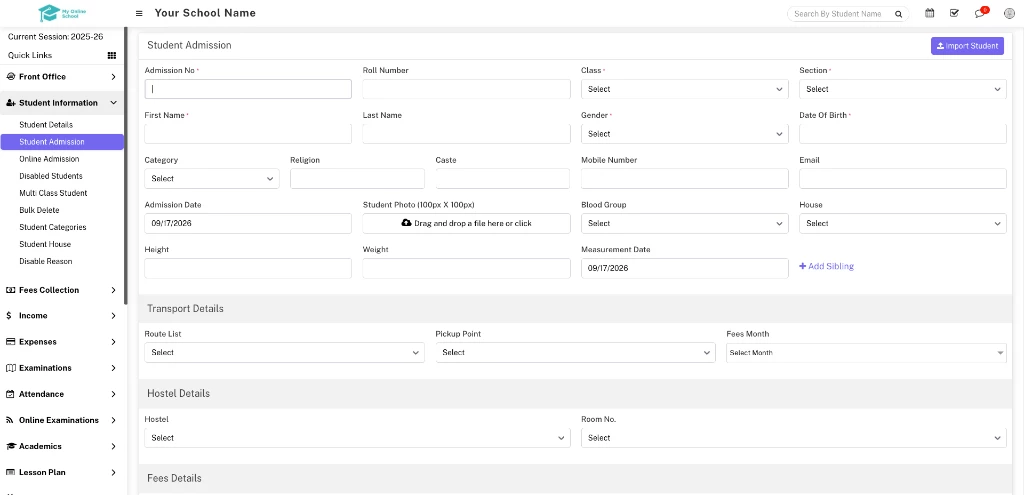Viewport: 1024px width, 495px height.
Task: Click the Income dollar icon
Action: (8, 315)
